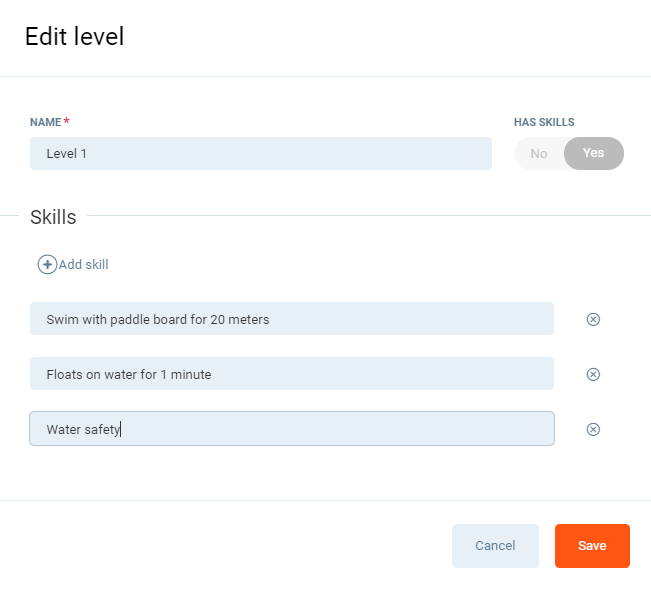Switch Has Skills to No
This screenshot has width=651, height=590.
click(539, 154)
